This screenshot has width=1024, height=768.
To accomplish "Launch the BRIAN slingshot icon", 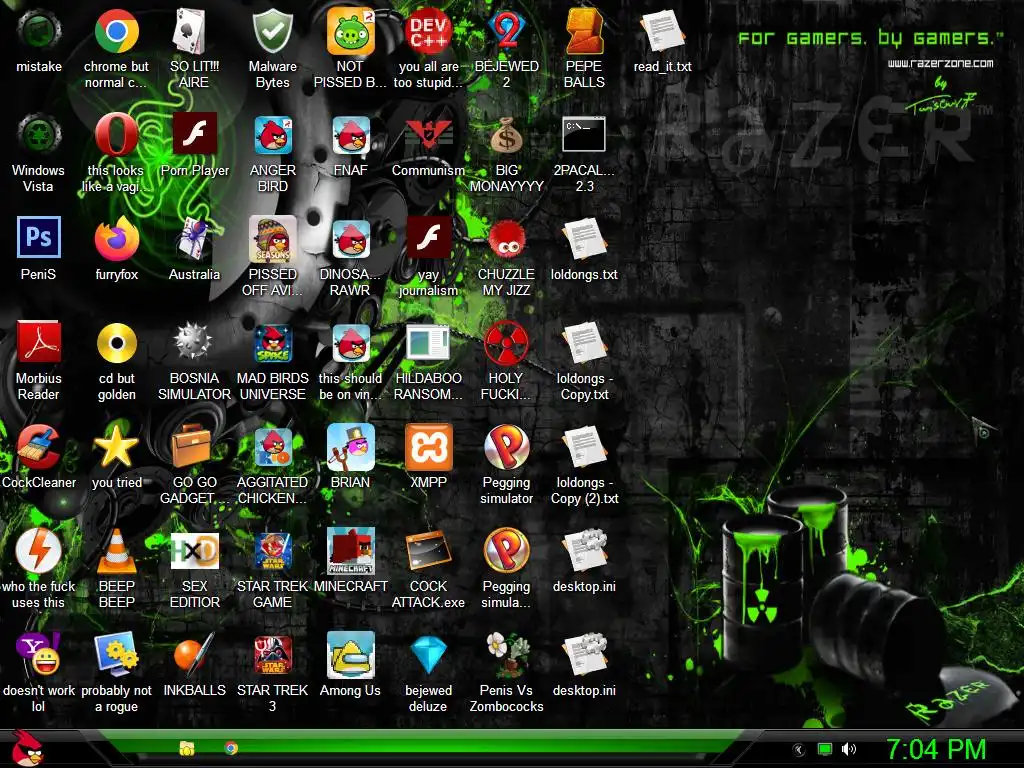I will 351,447.
